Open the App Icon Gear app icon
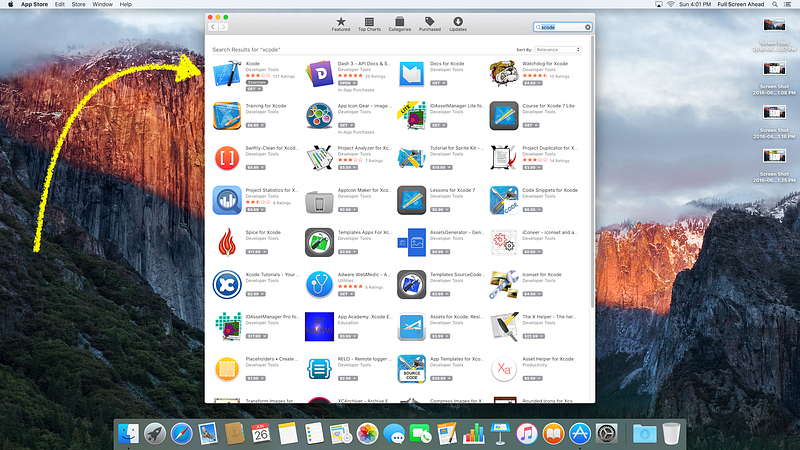Image resolution: width=800 pixels, height=450 pixels. click(319, 116)
